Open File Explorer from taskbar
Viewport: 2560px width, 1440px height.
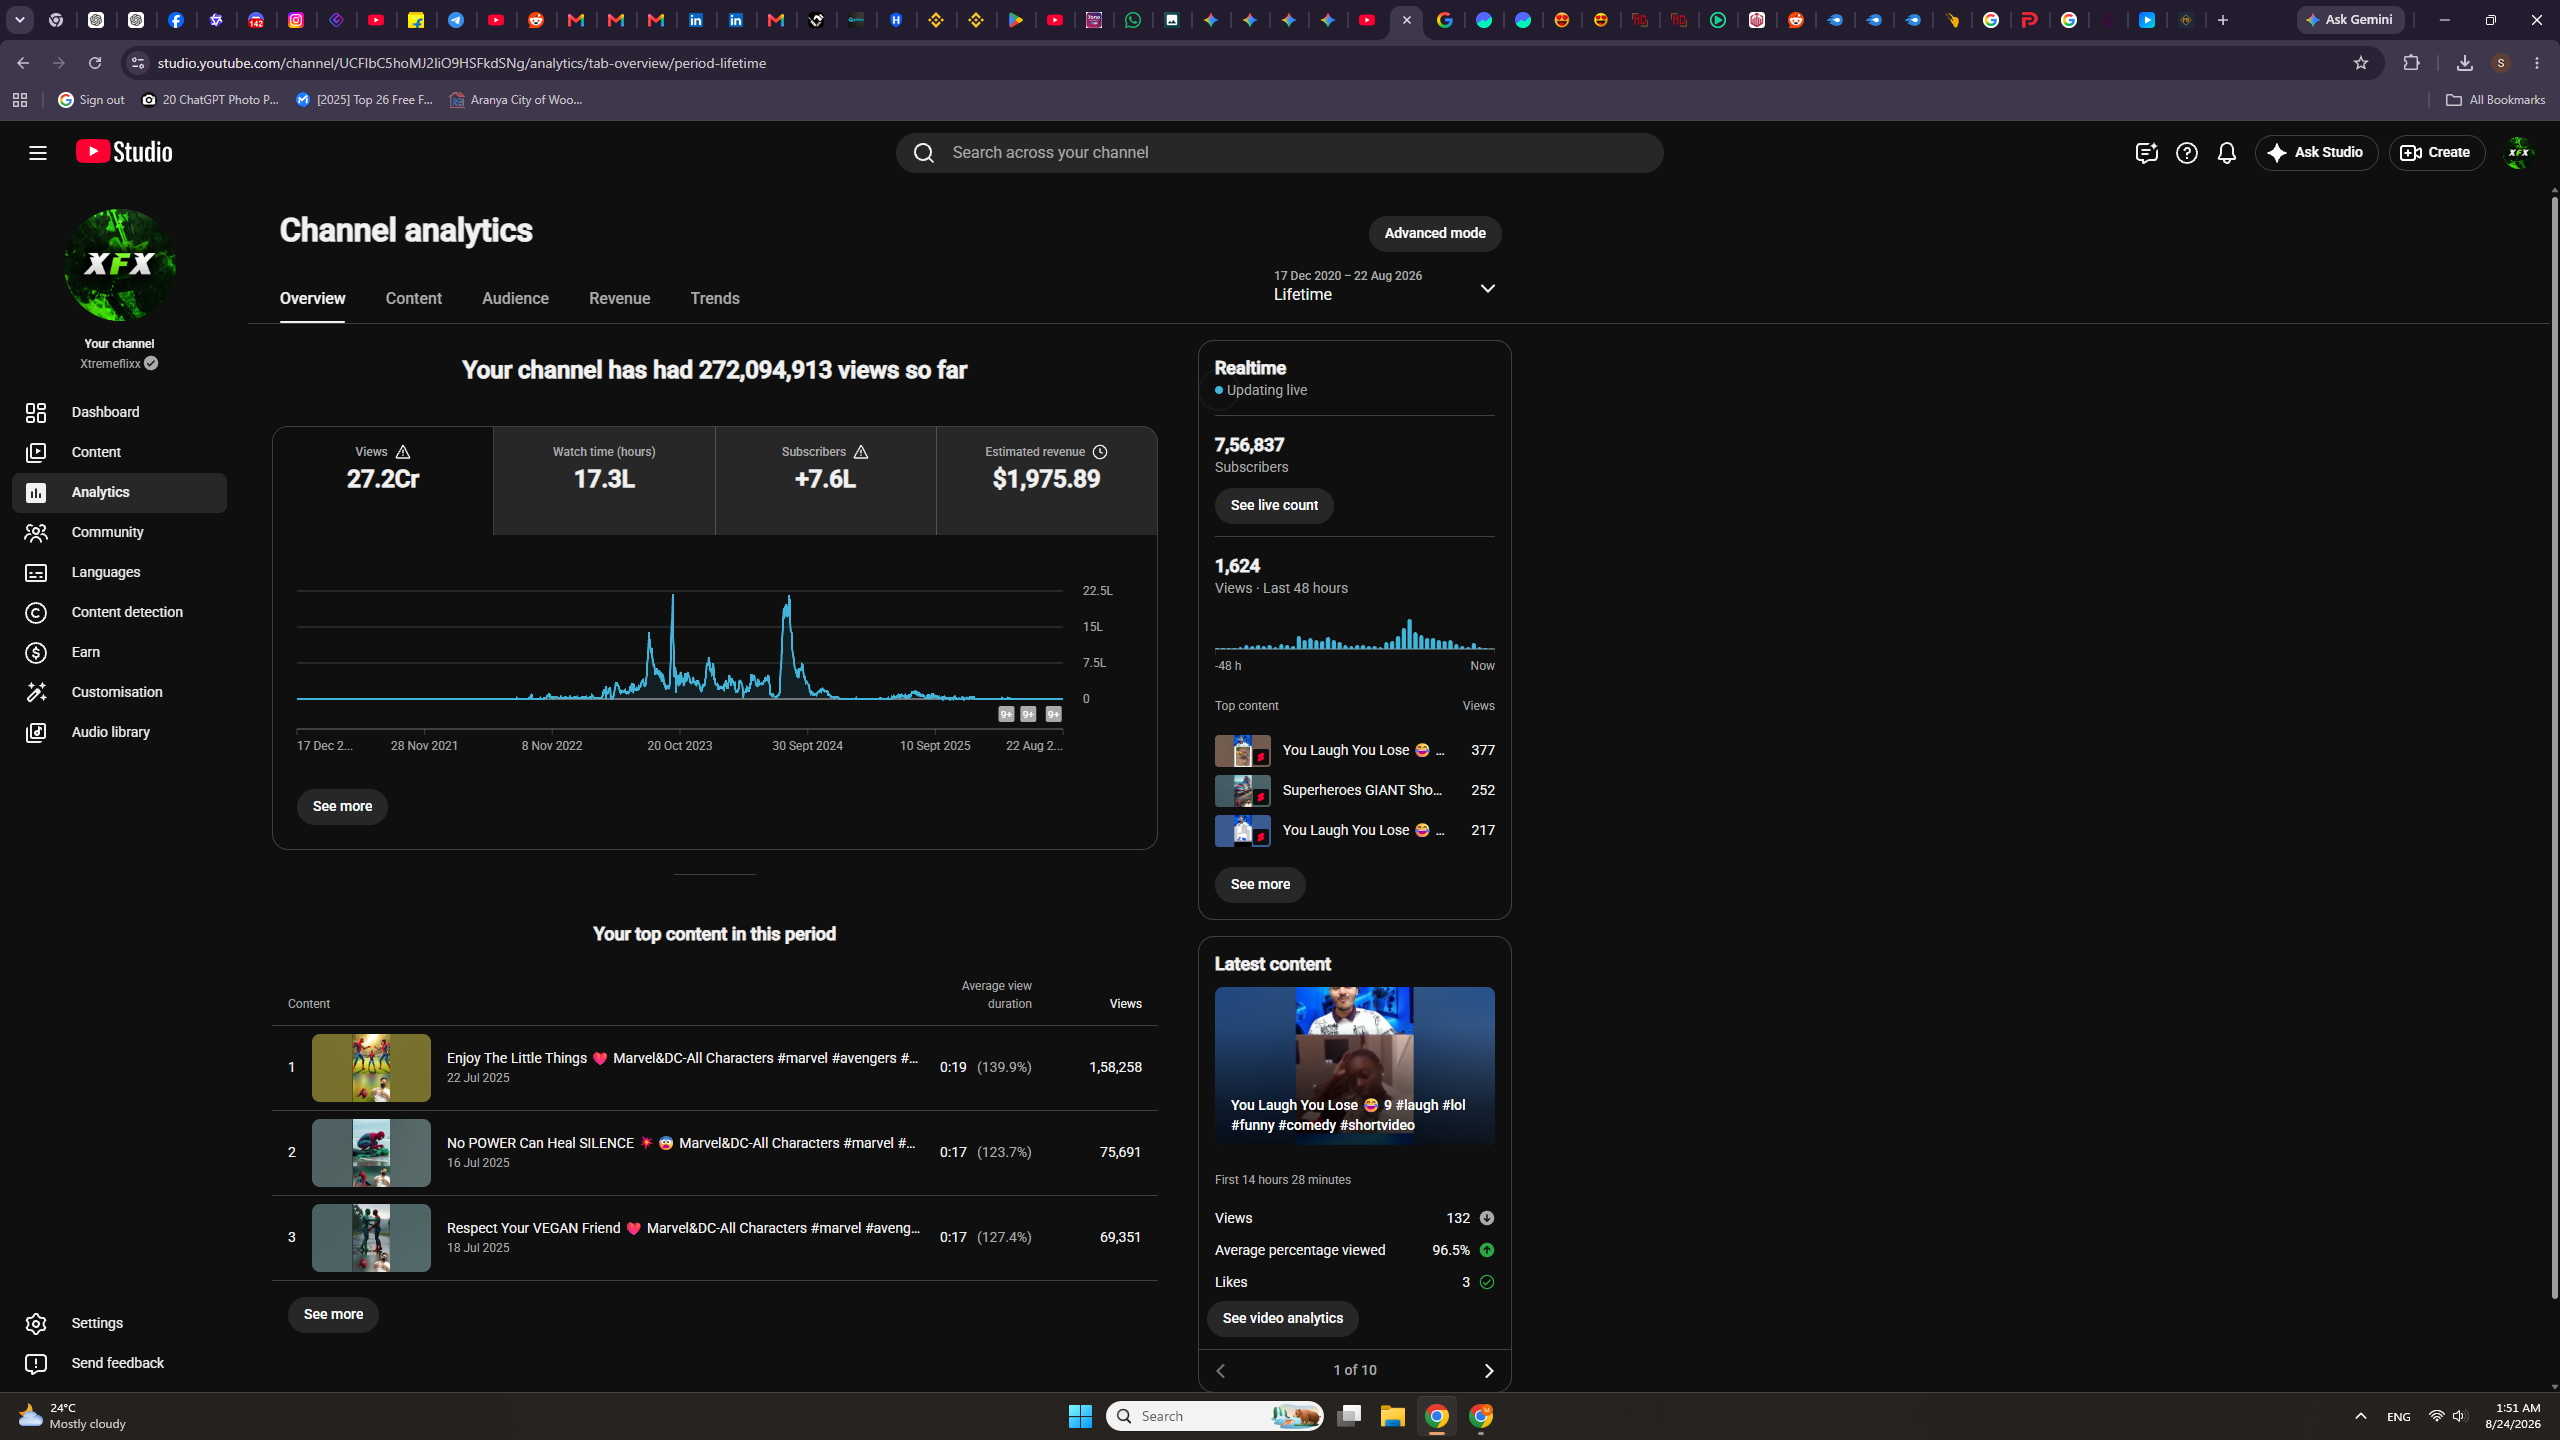point(1393,1416)
